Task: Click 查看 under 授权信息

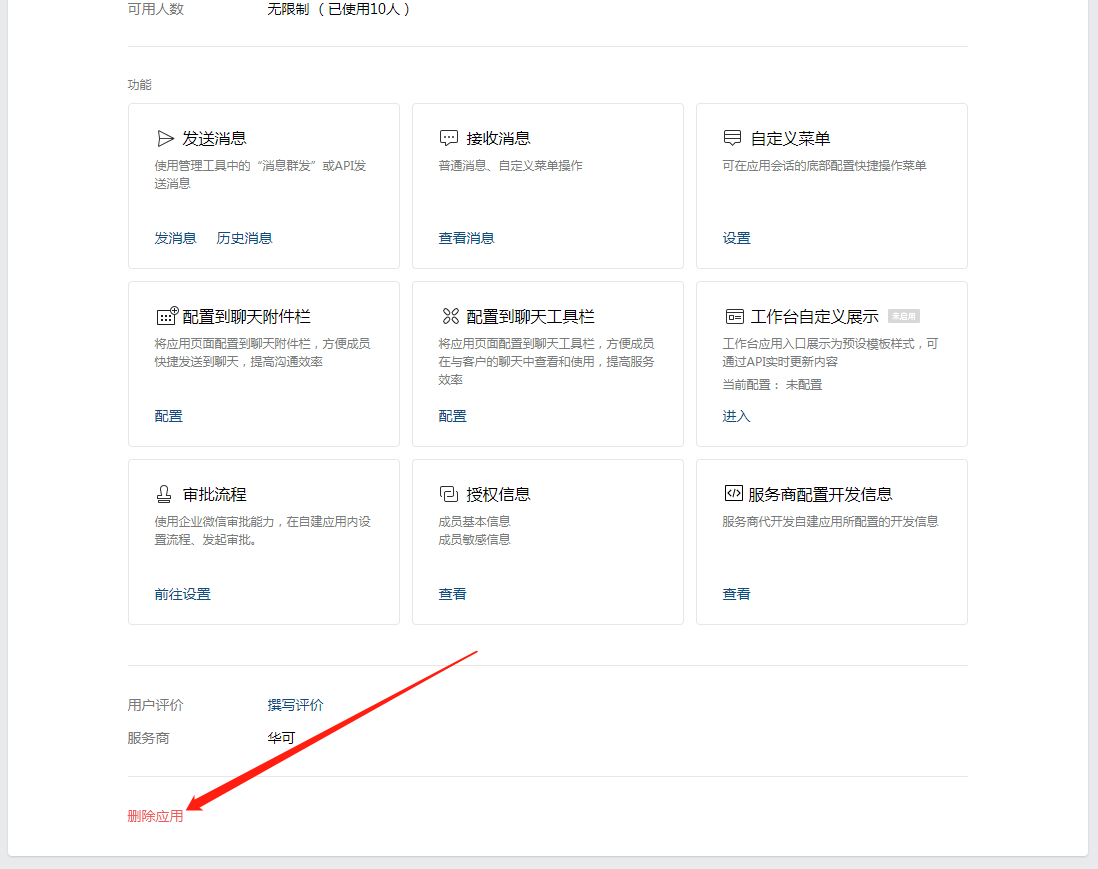Action: pos(452,594)
